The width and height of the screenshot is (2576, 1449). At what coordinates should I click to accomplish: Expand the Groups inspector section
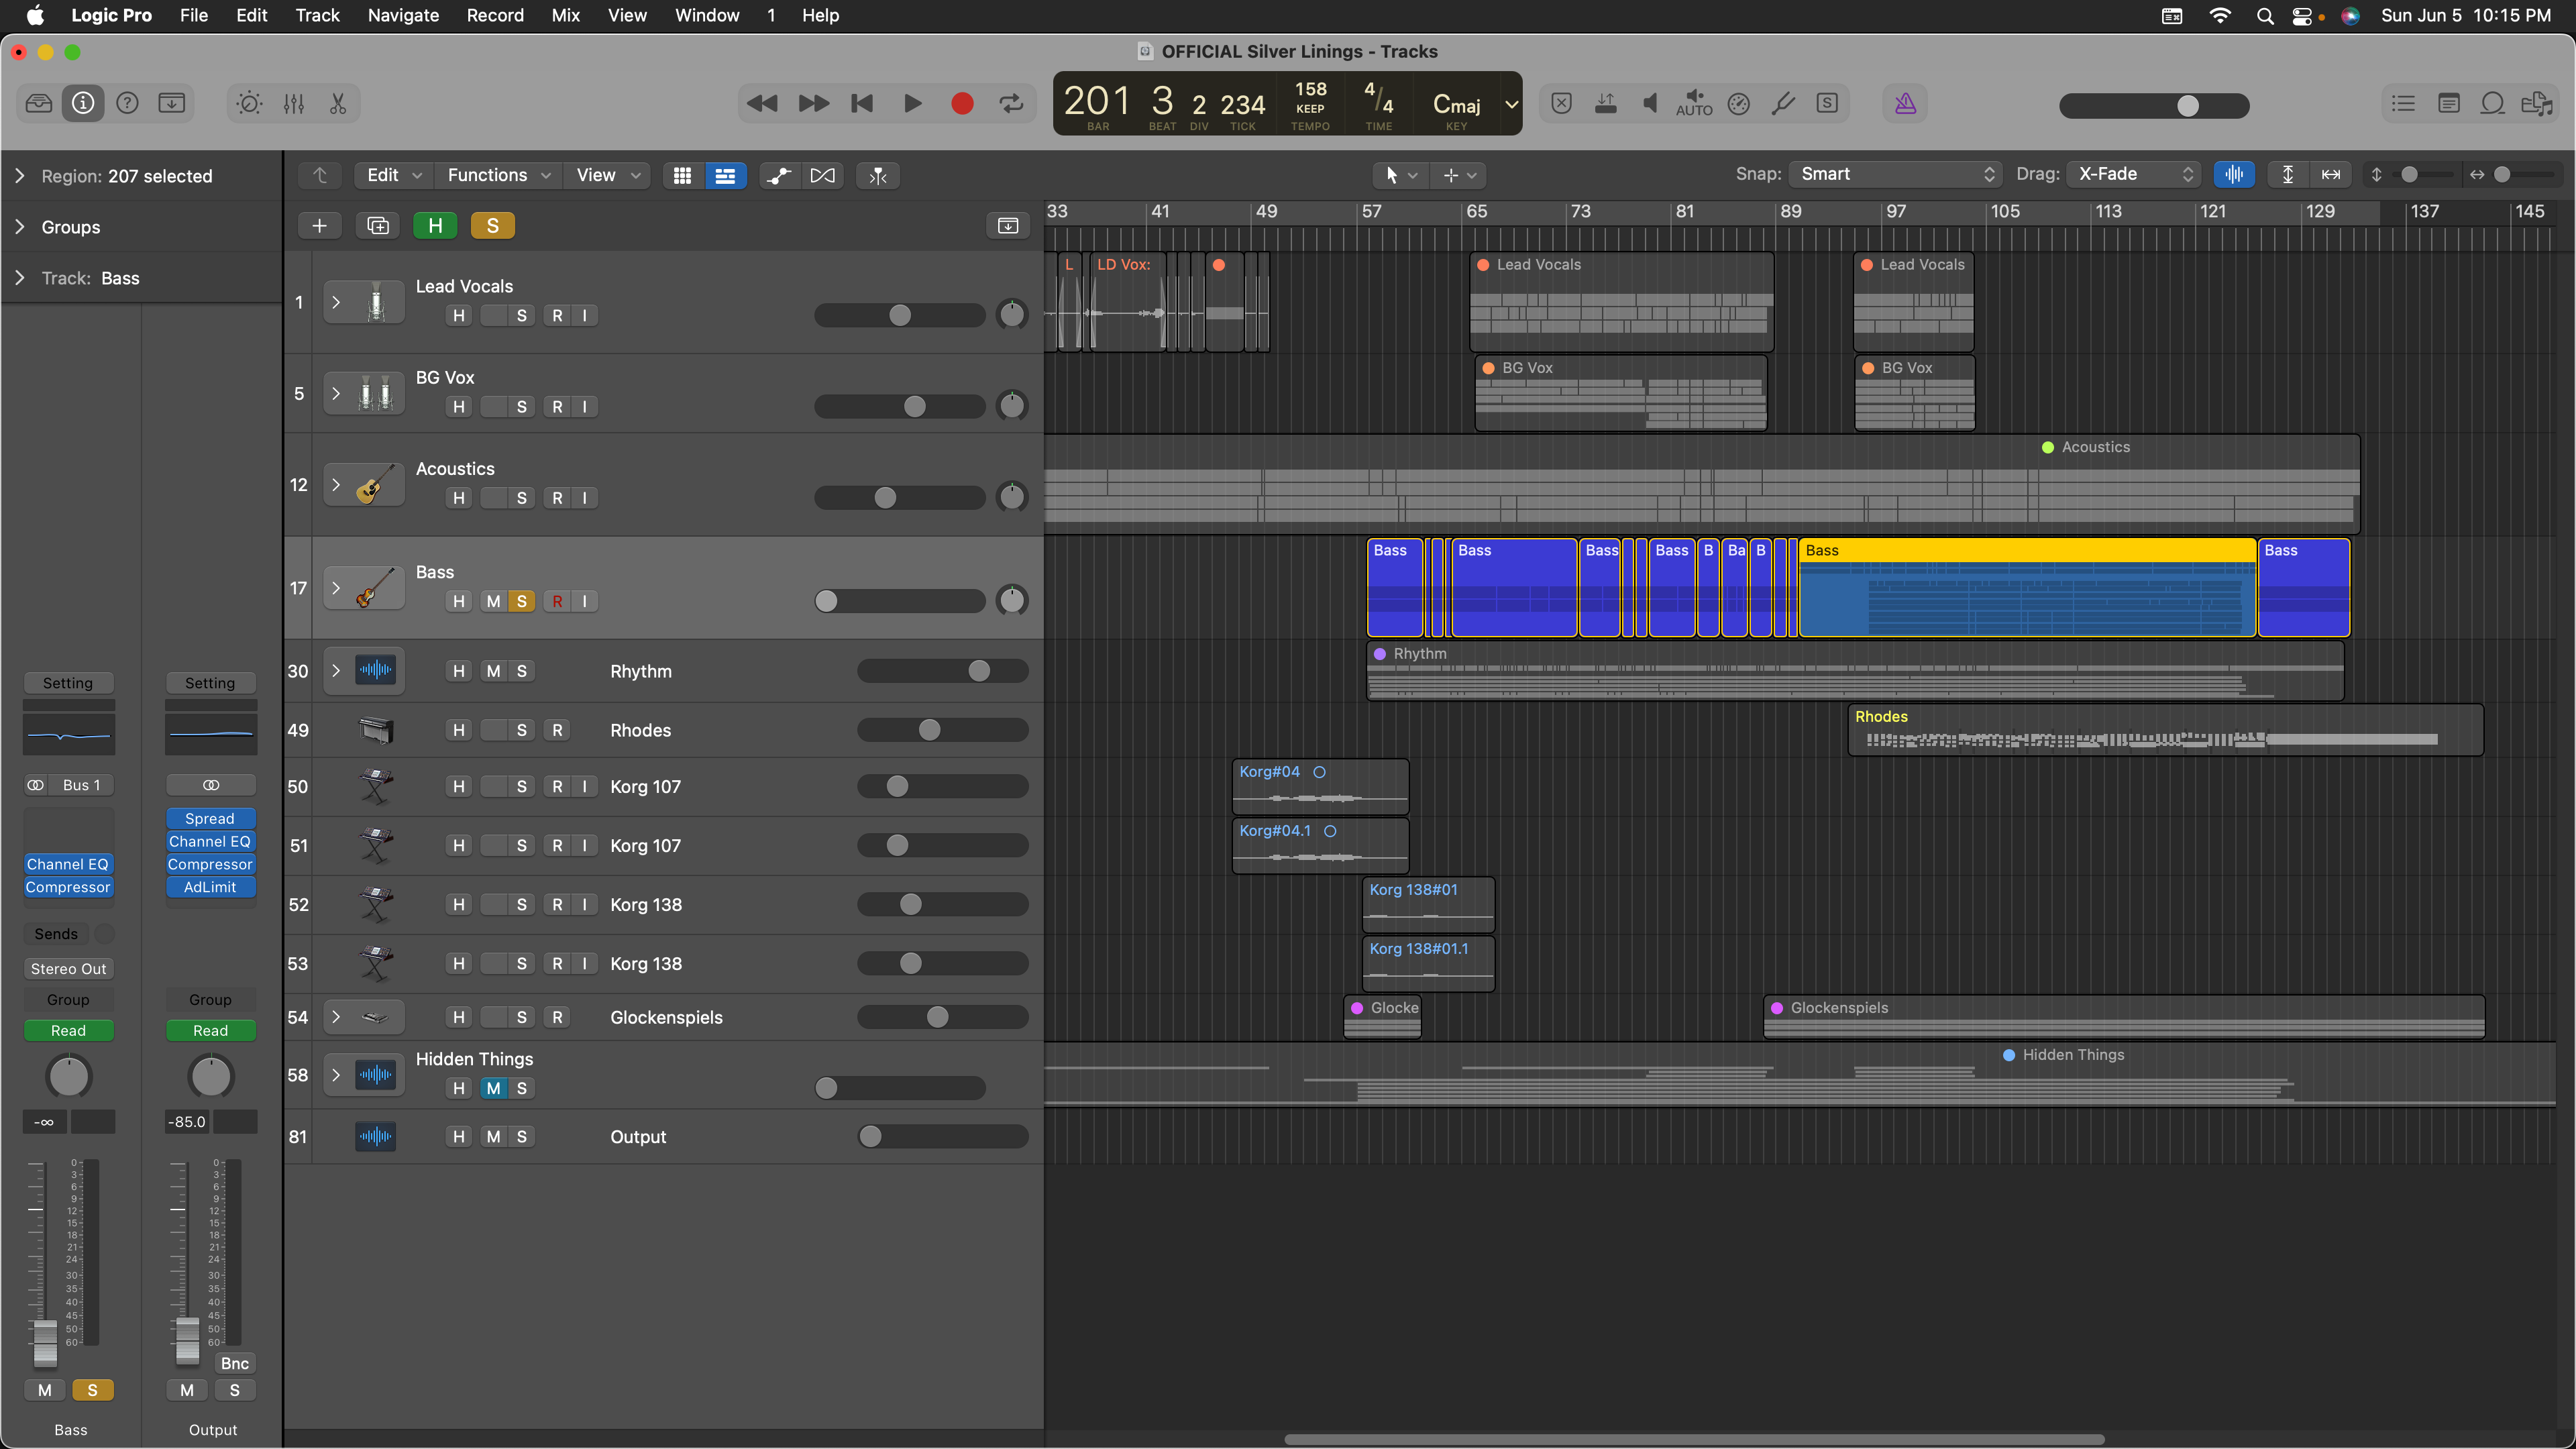20,227
